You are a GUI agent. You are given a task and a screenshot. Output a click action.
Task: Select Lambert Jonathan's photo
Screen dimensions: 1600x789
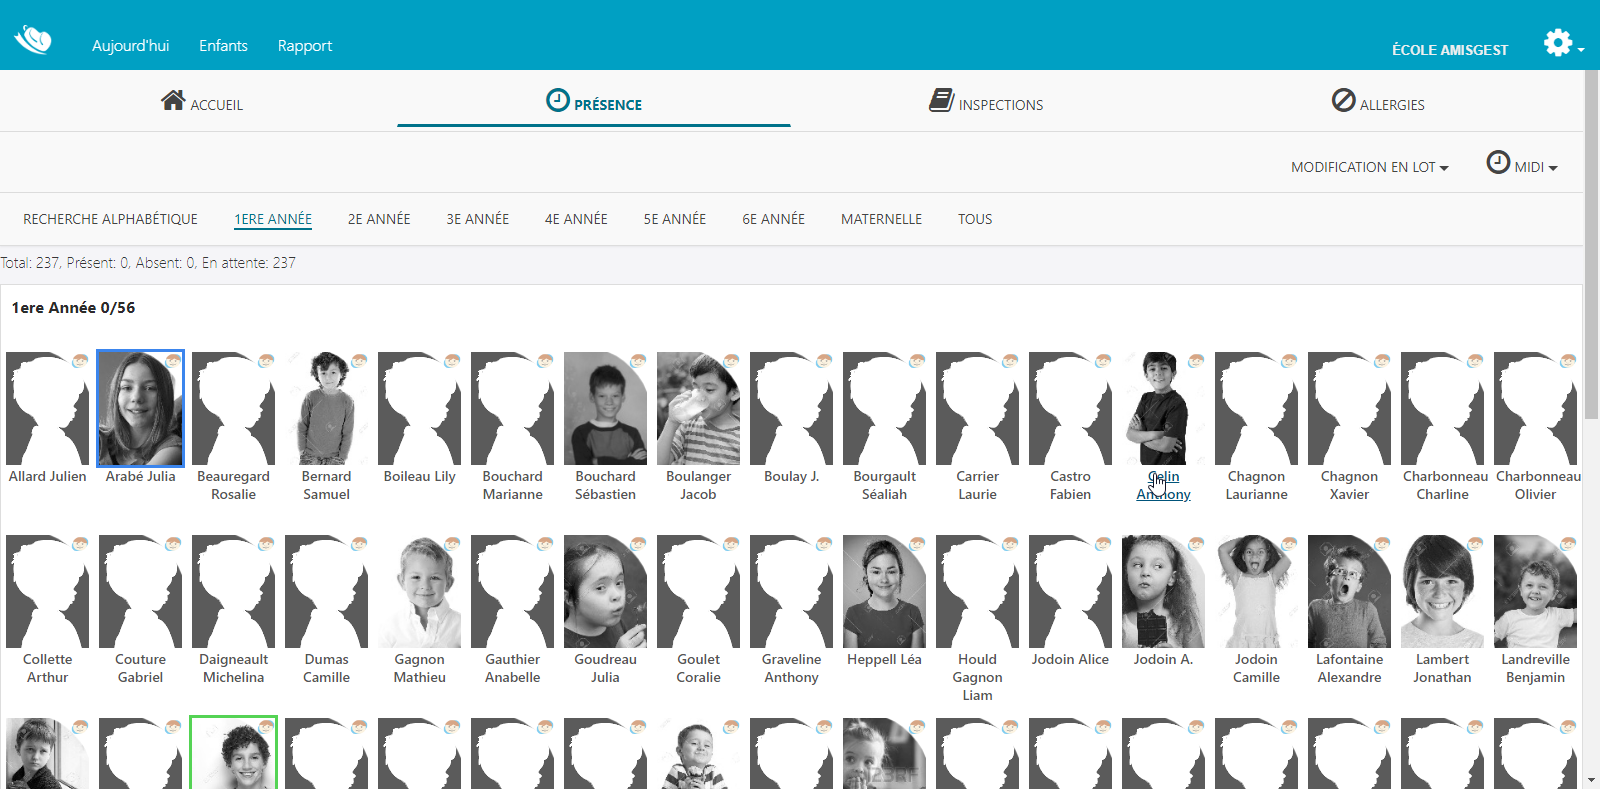1442,591
